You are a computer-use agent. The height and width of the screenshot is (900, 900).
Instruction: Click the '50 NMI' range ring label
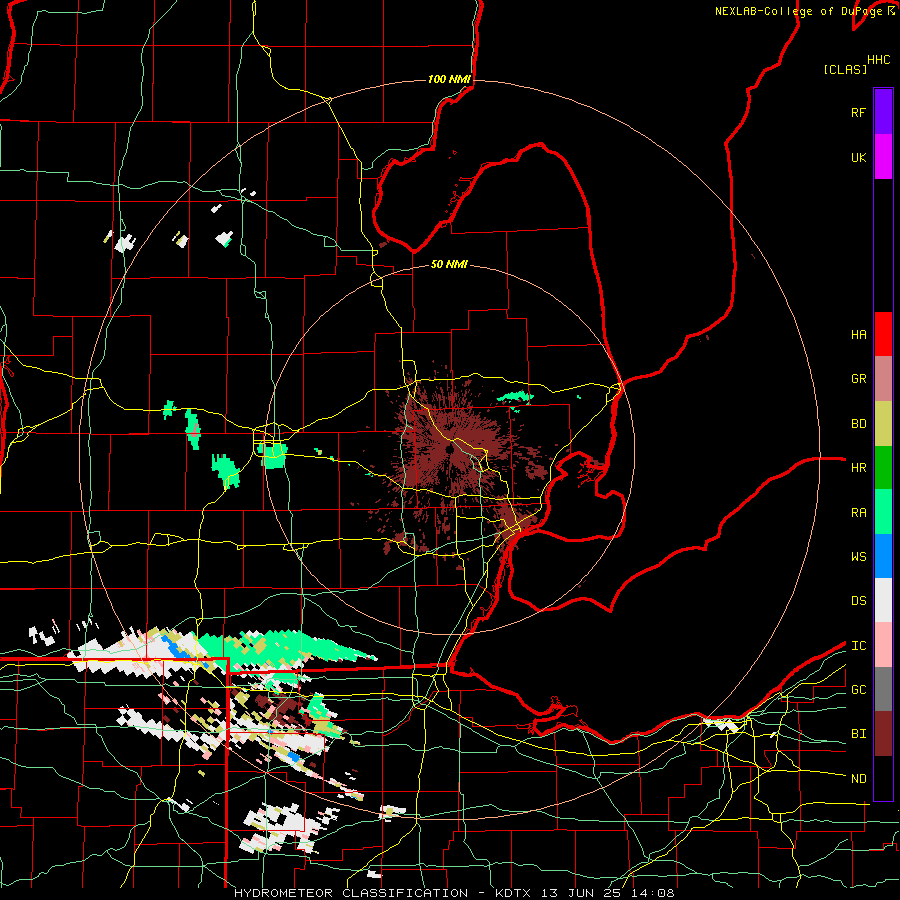[449, 264]
